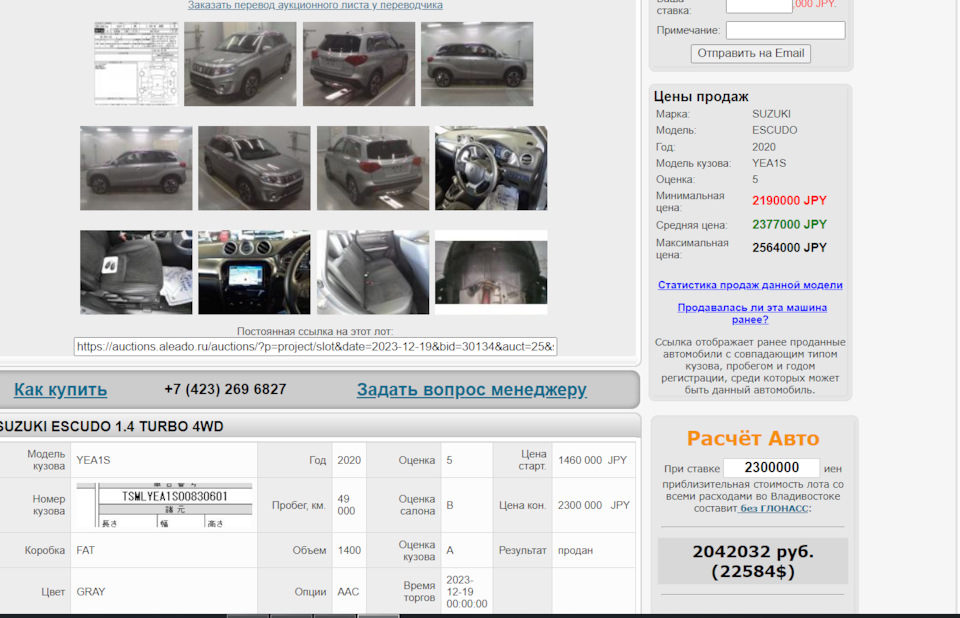Click maximum price '2564000 JPY'
The image size is (960, 618).
pos(789,248)
